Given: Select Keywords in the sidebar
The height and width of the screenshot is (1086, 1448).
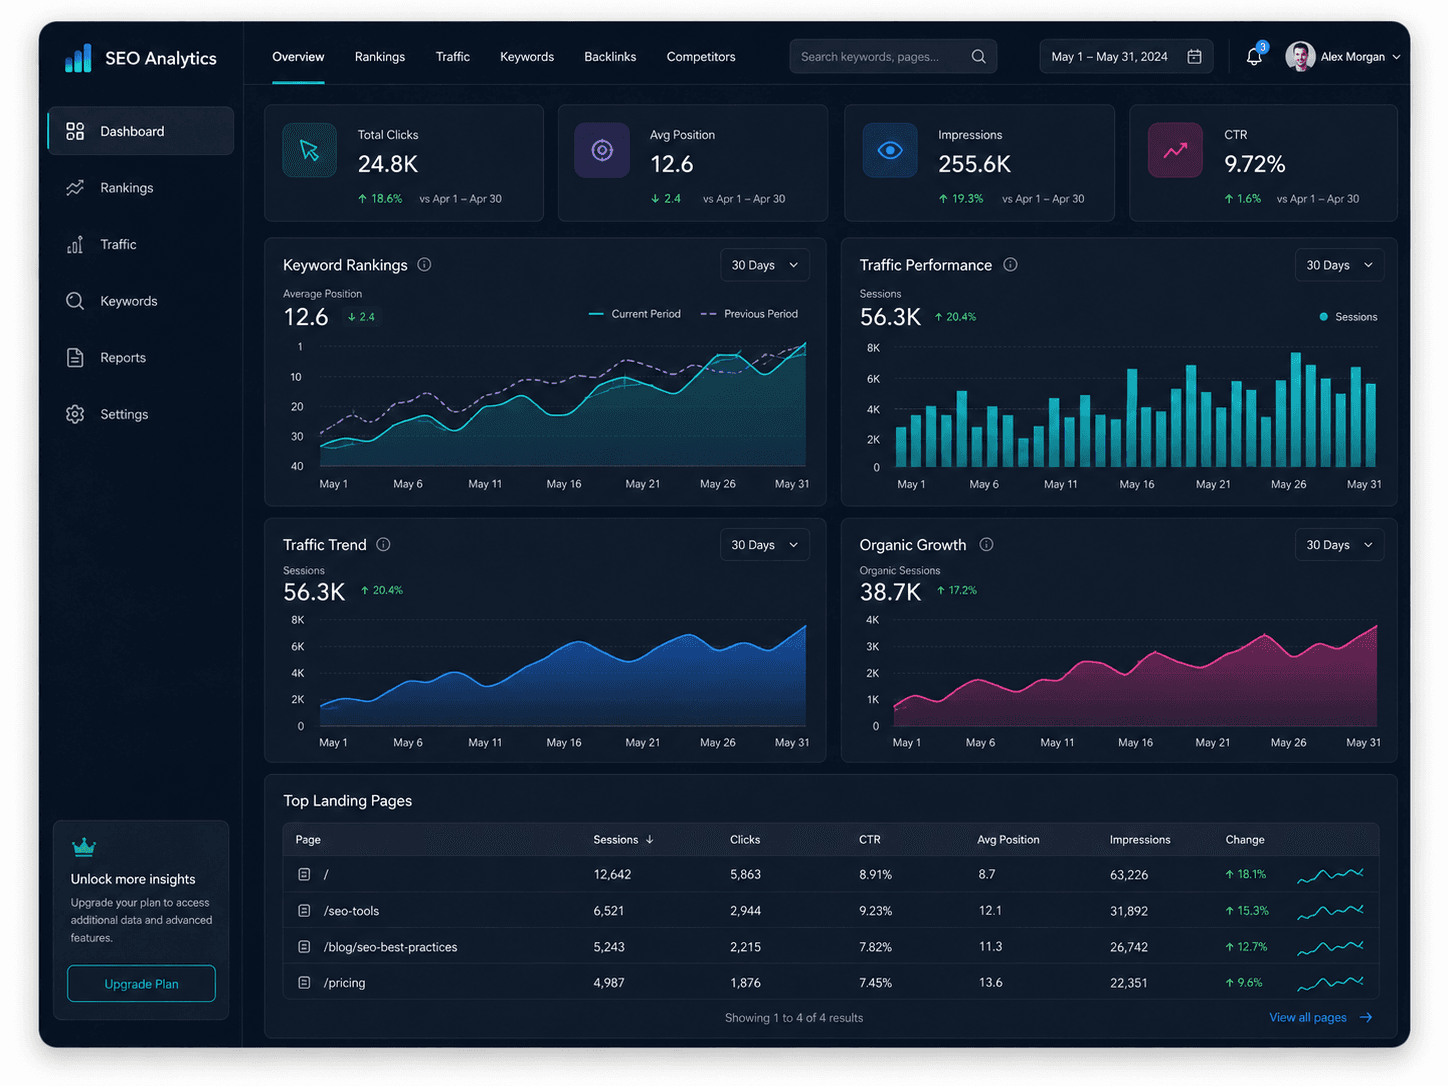Looking at the screenshot, I should pos(141,301).
